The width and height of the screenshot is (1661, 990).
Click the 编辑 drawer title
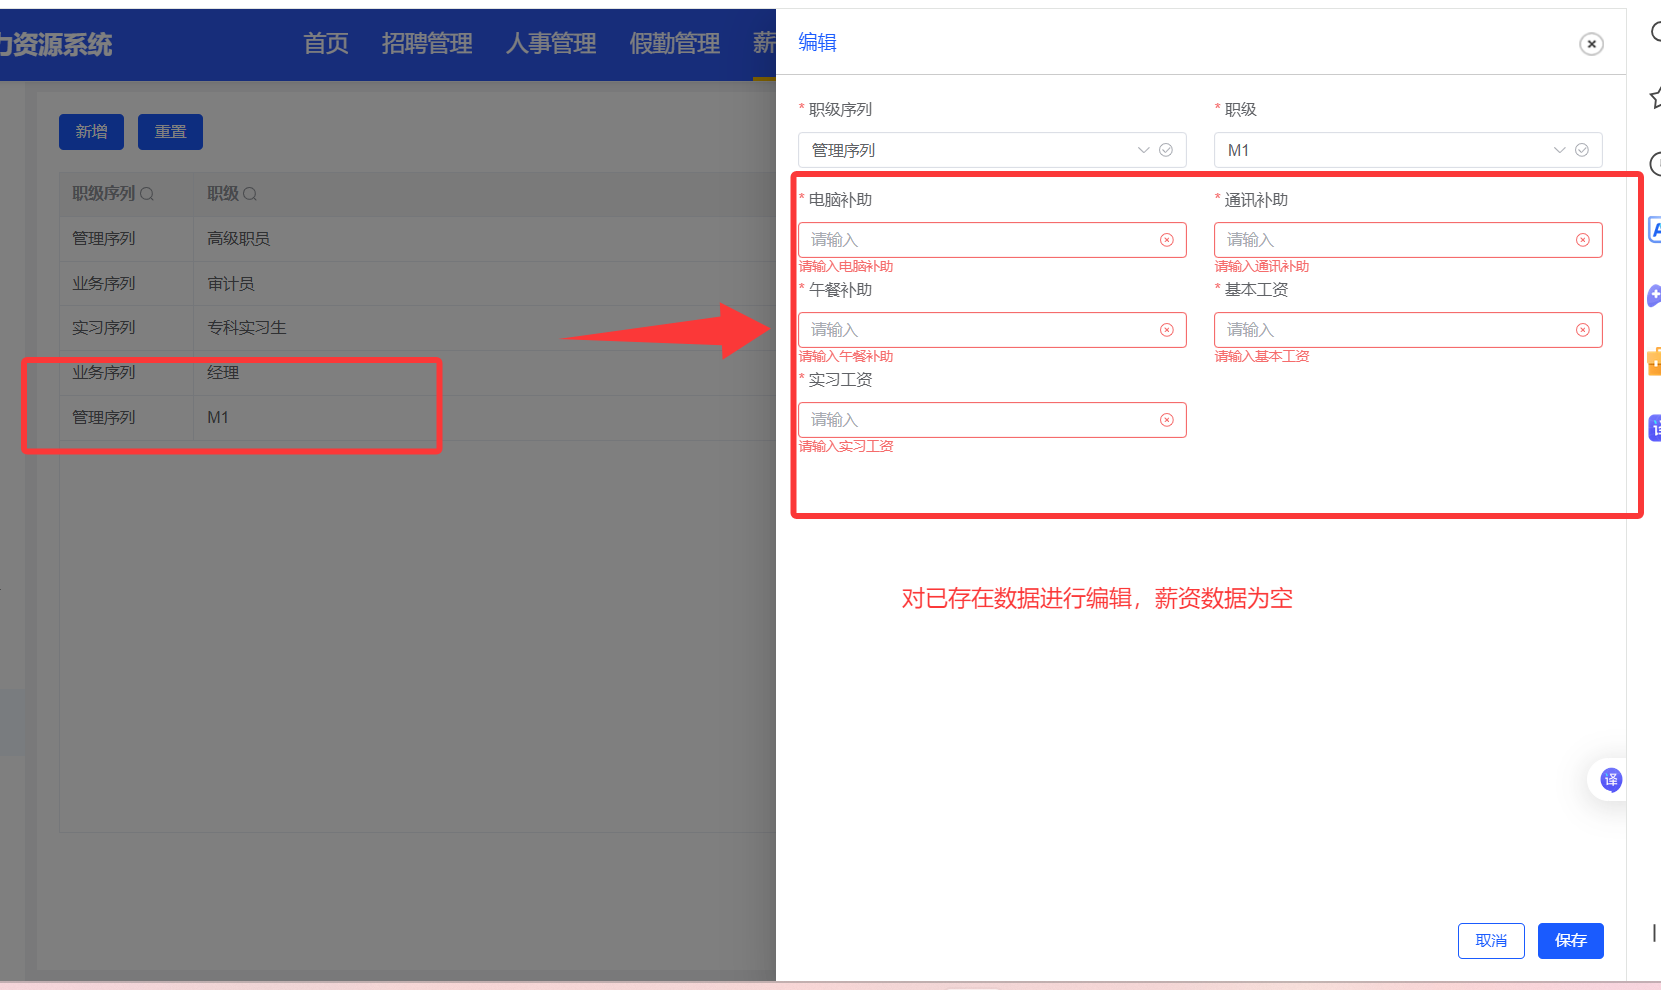(817, 42)
